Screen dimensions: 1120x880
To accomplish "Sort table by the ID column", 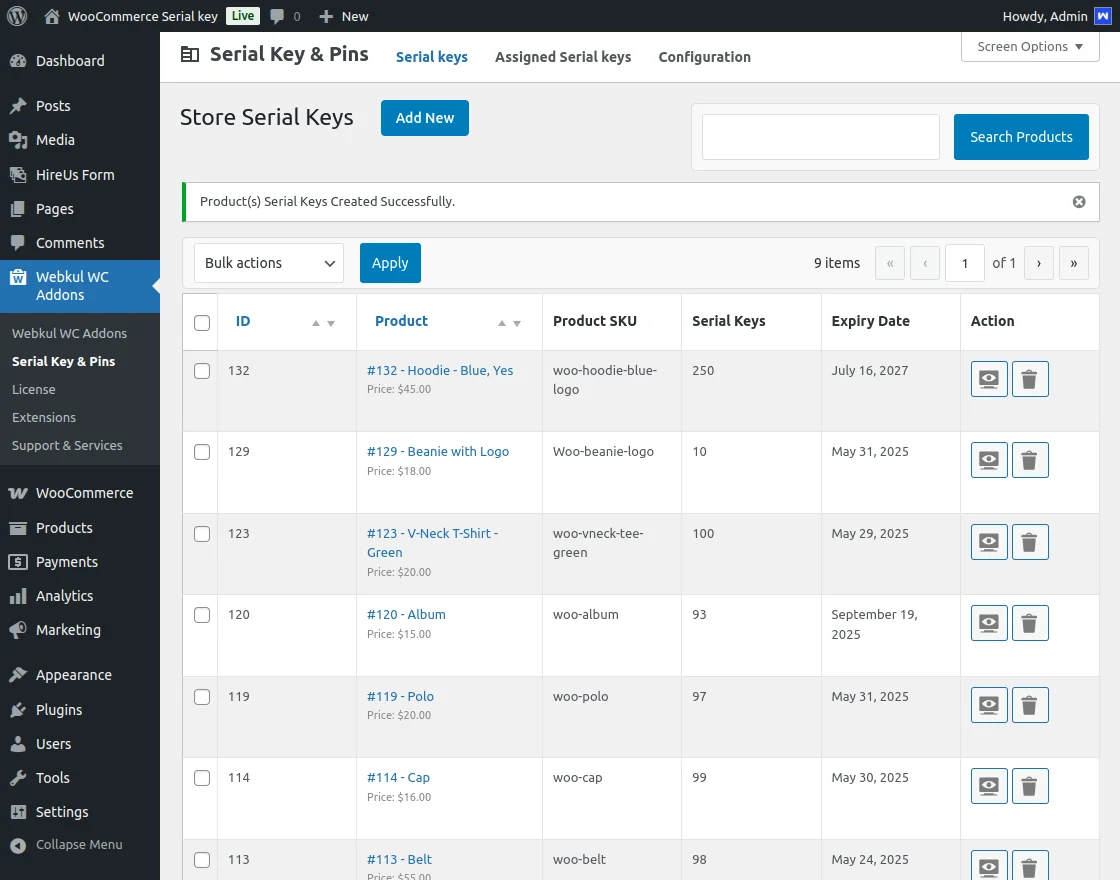I will coord(243,321).
